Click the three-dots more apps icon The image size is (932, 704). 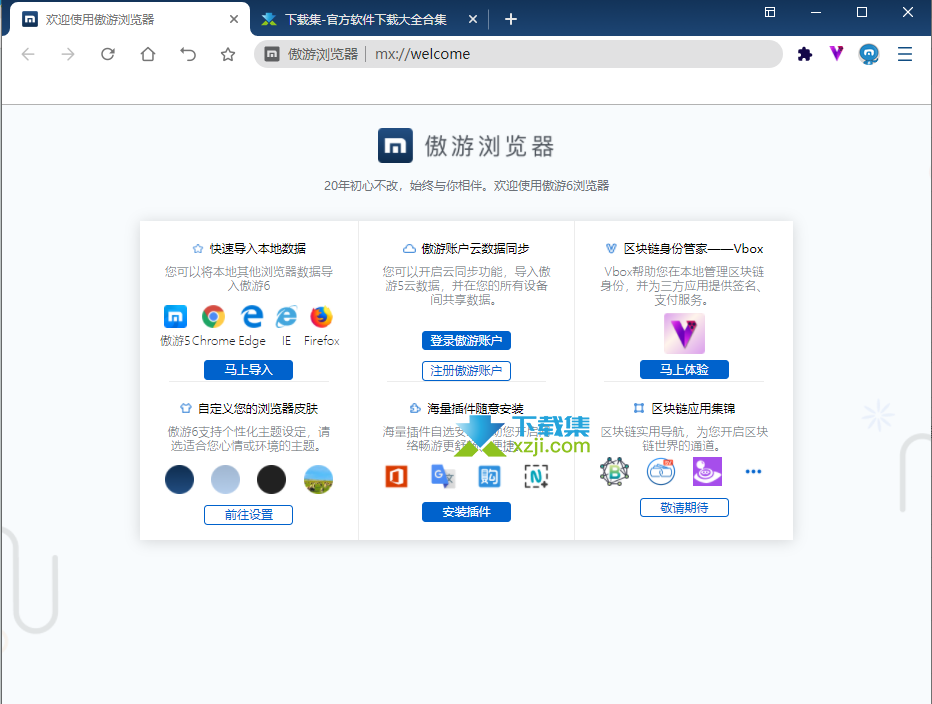[x=753, y=472]
